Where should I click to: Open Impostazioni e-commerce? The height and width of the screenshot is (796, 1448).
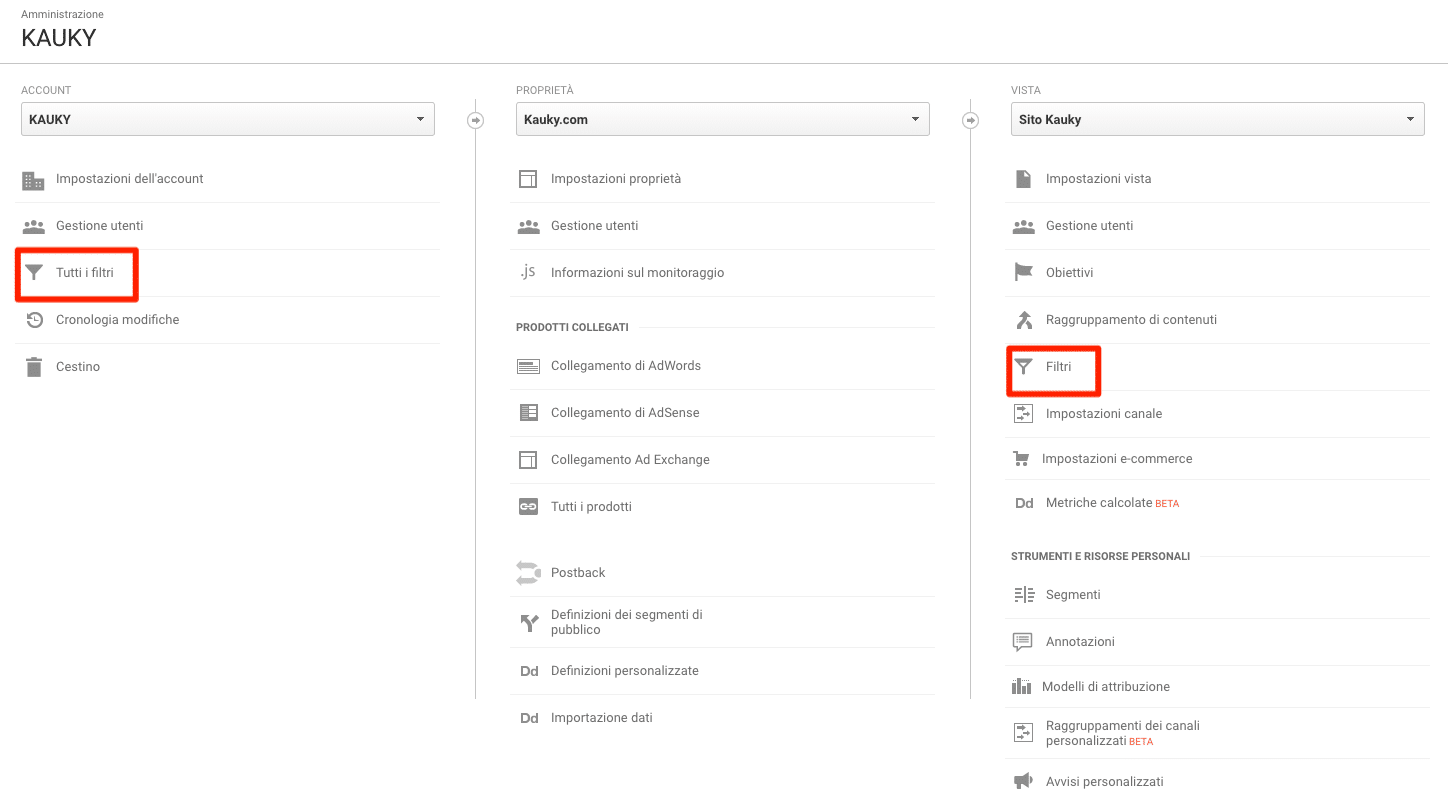(x=1117, y=459)
